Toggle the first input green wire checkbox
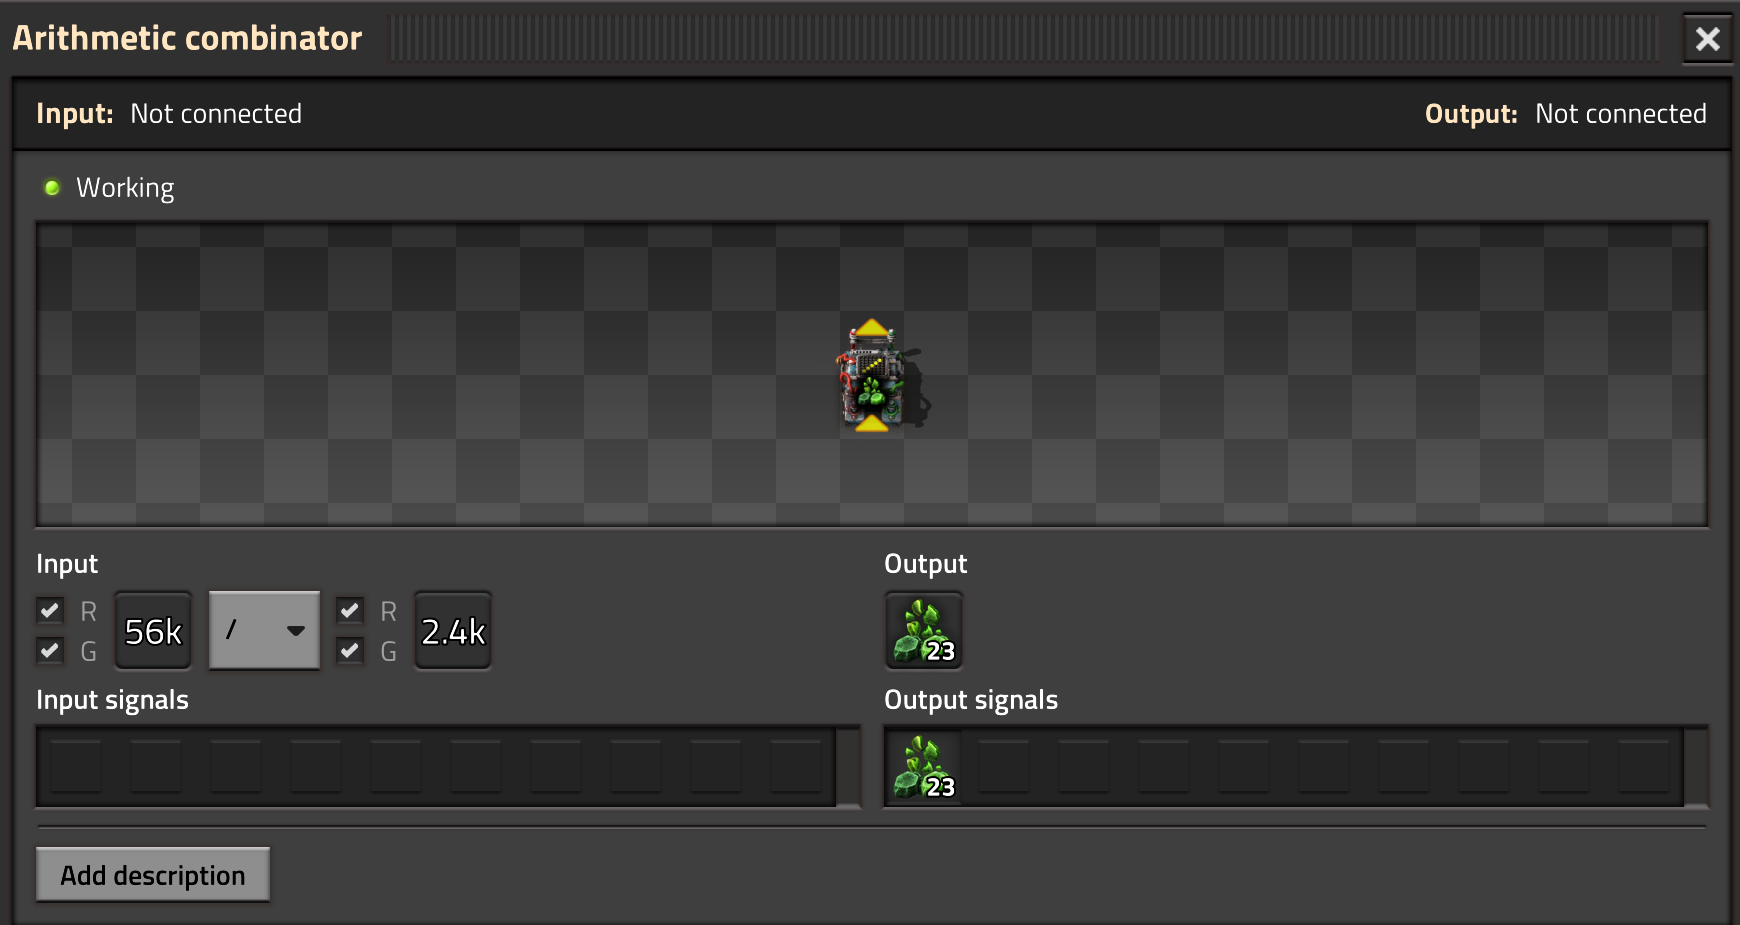The width and height of the screenshot is (1740, 925). [x=50, y=650]
